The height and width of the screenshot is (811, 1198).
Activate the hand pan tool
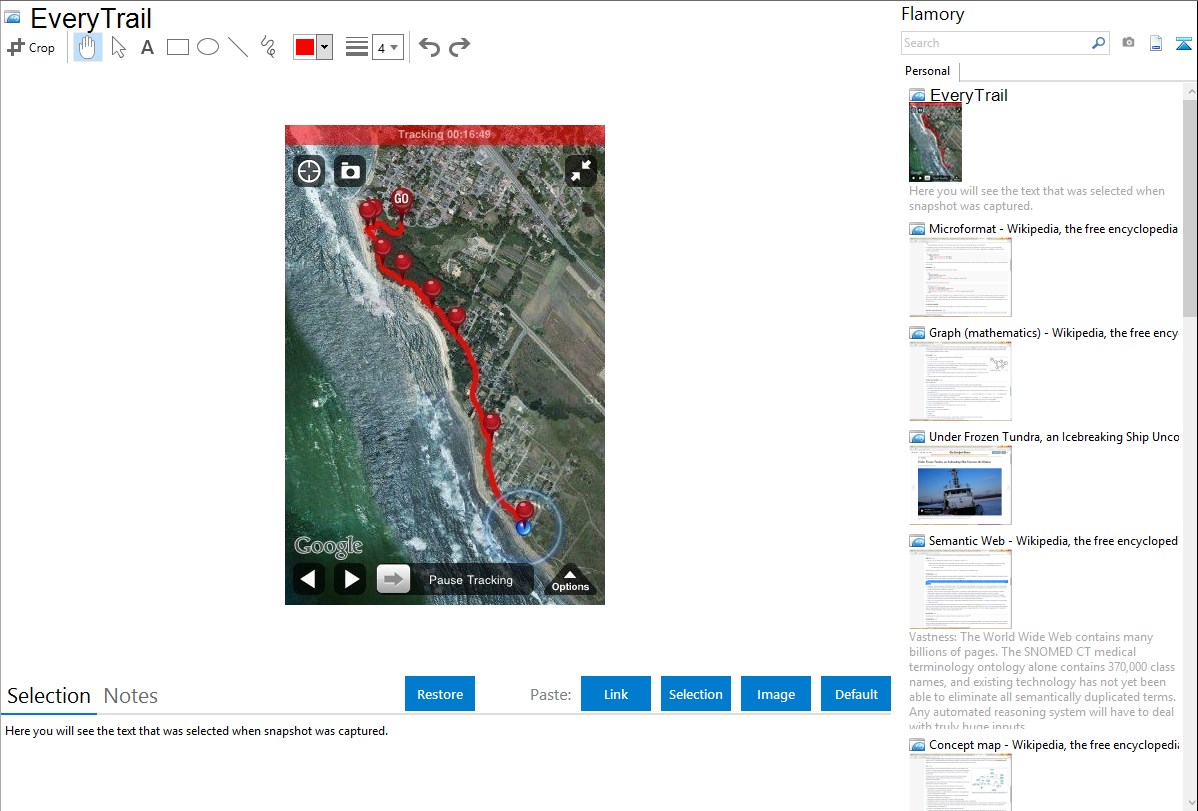[x=87, y=47]
